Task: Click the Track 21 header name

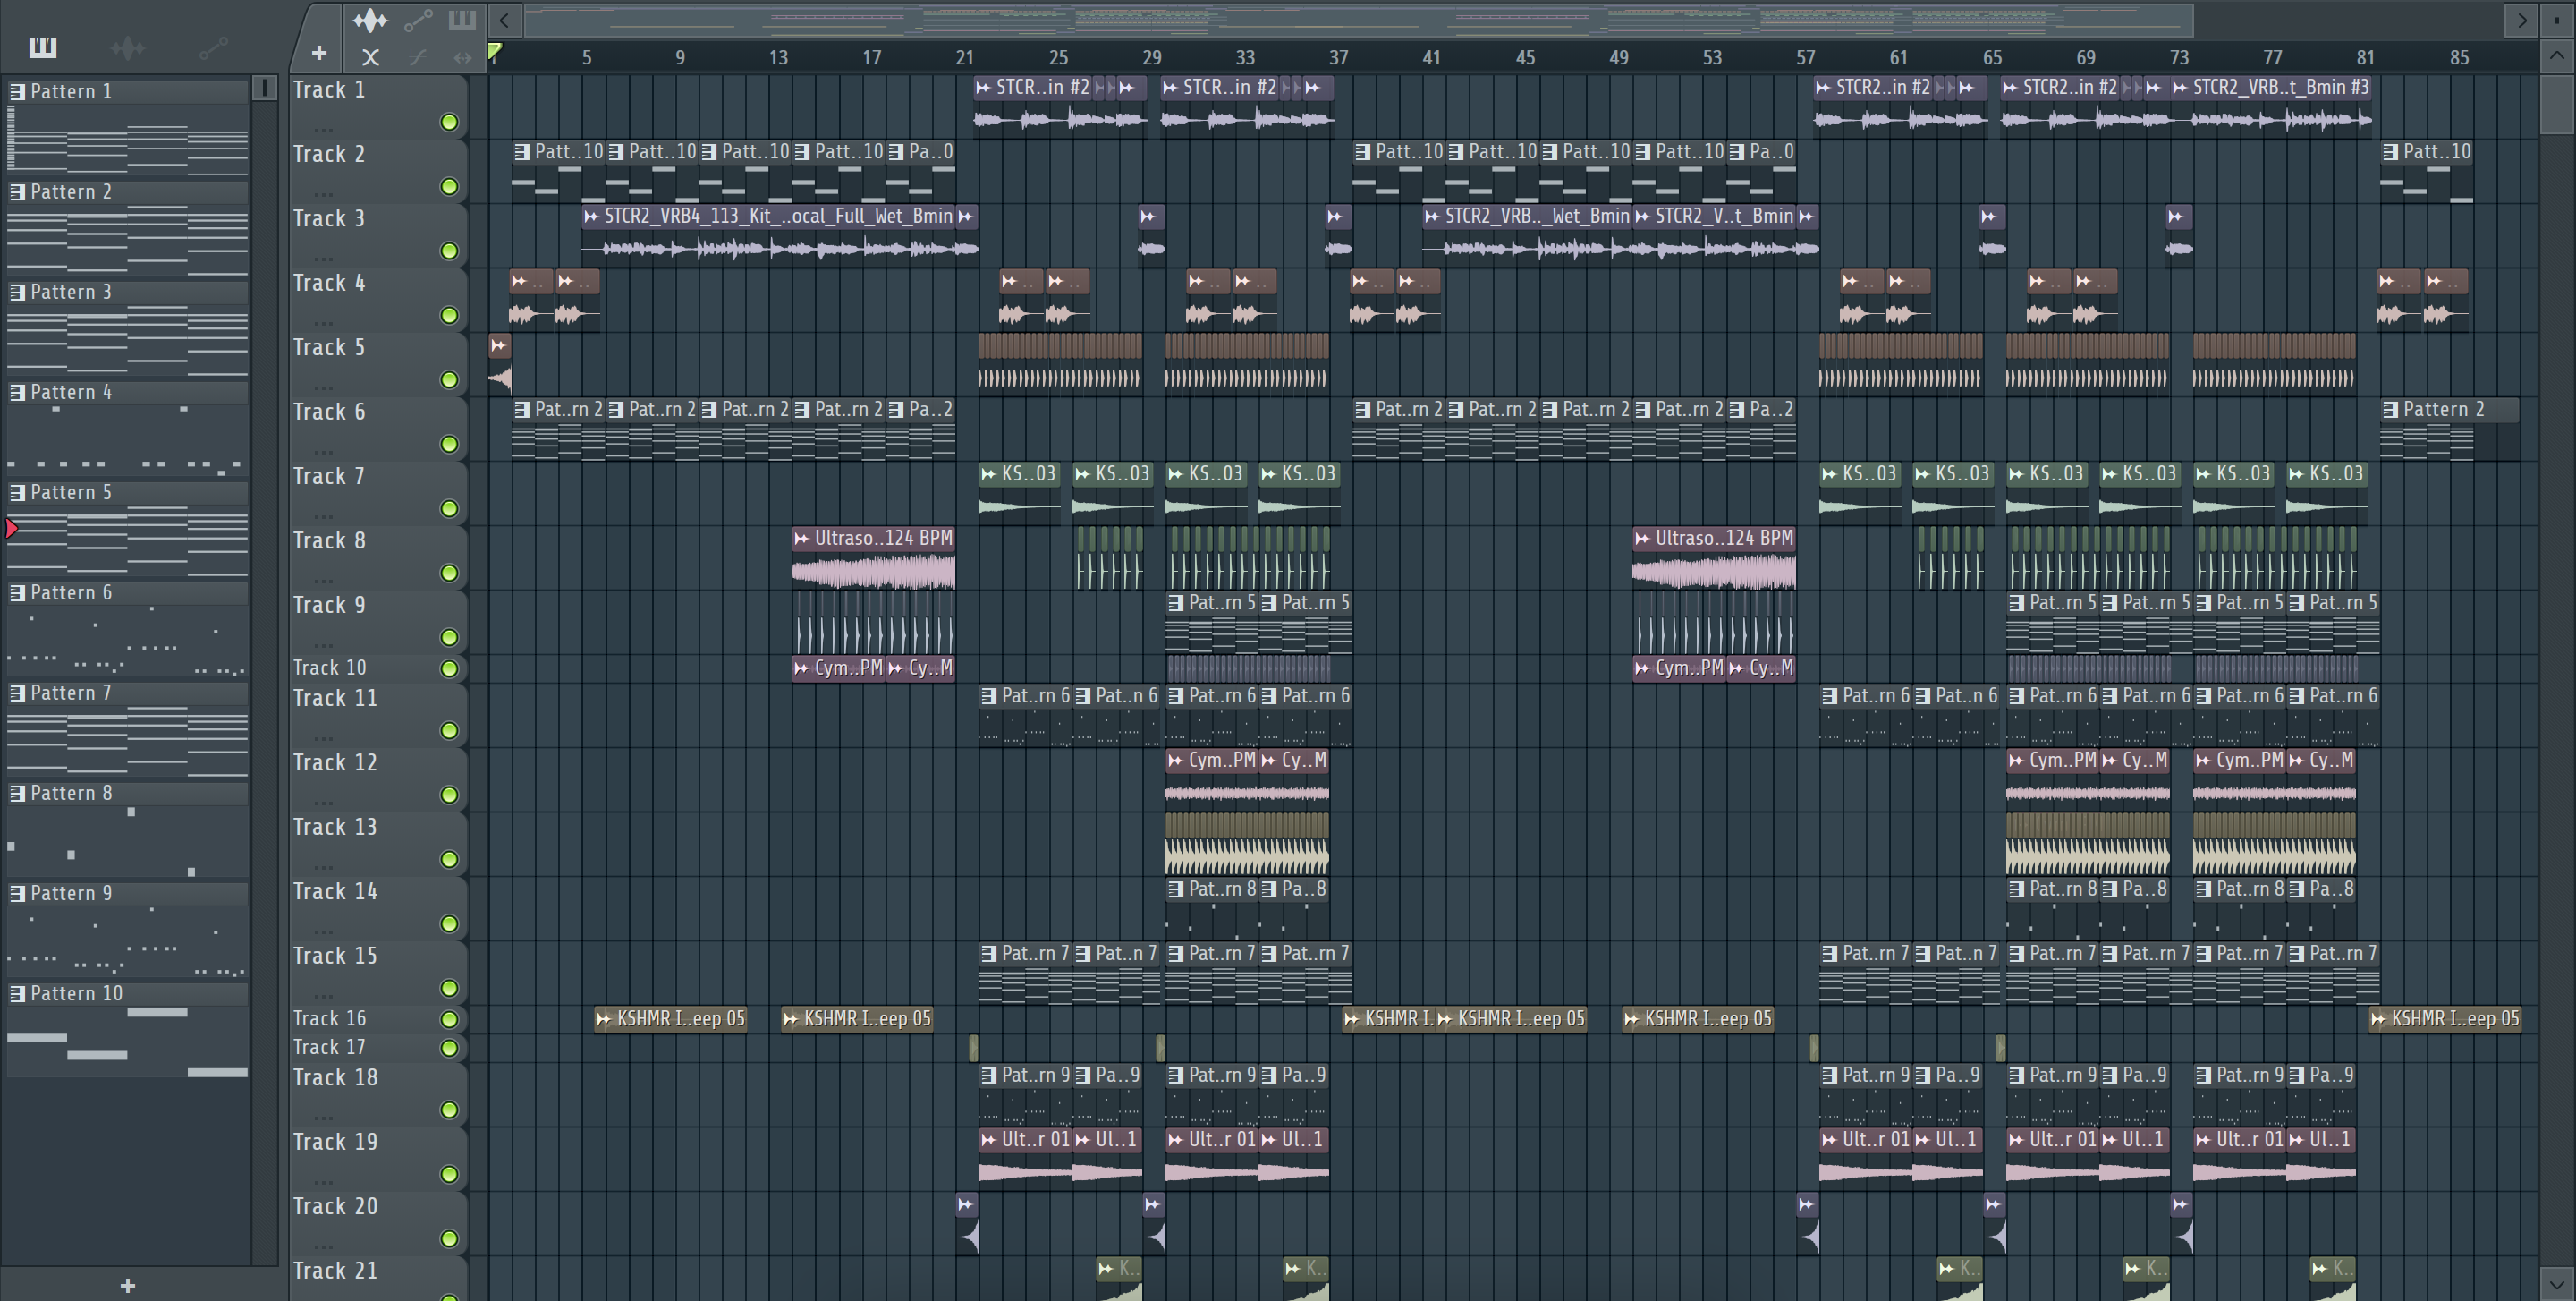Action: pyautogui.click(x=335, y=1270)
